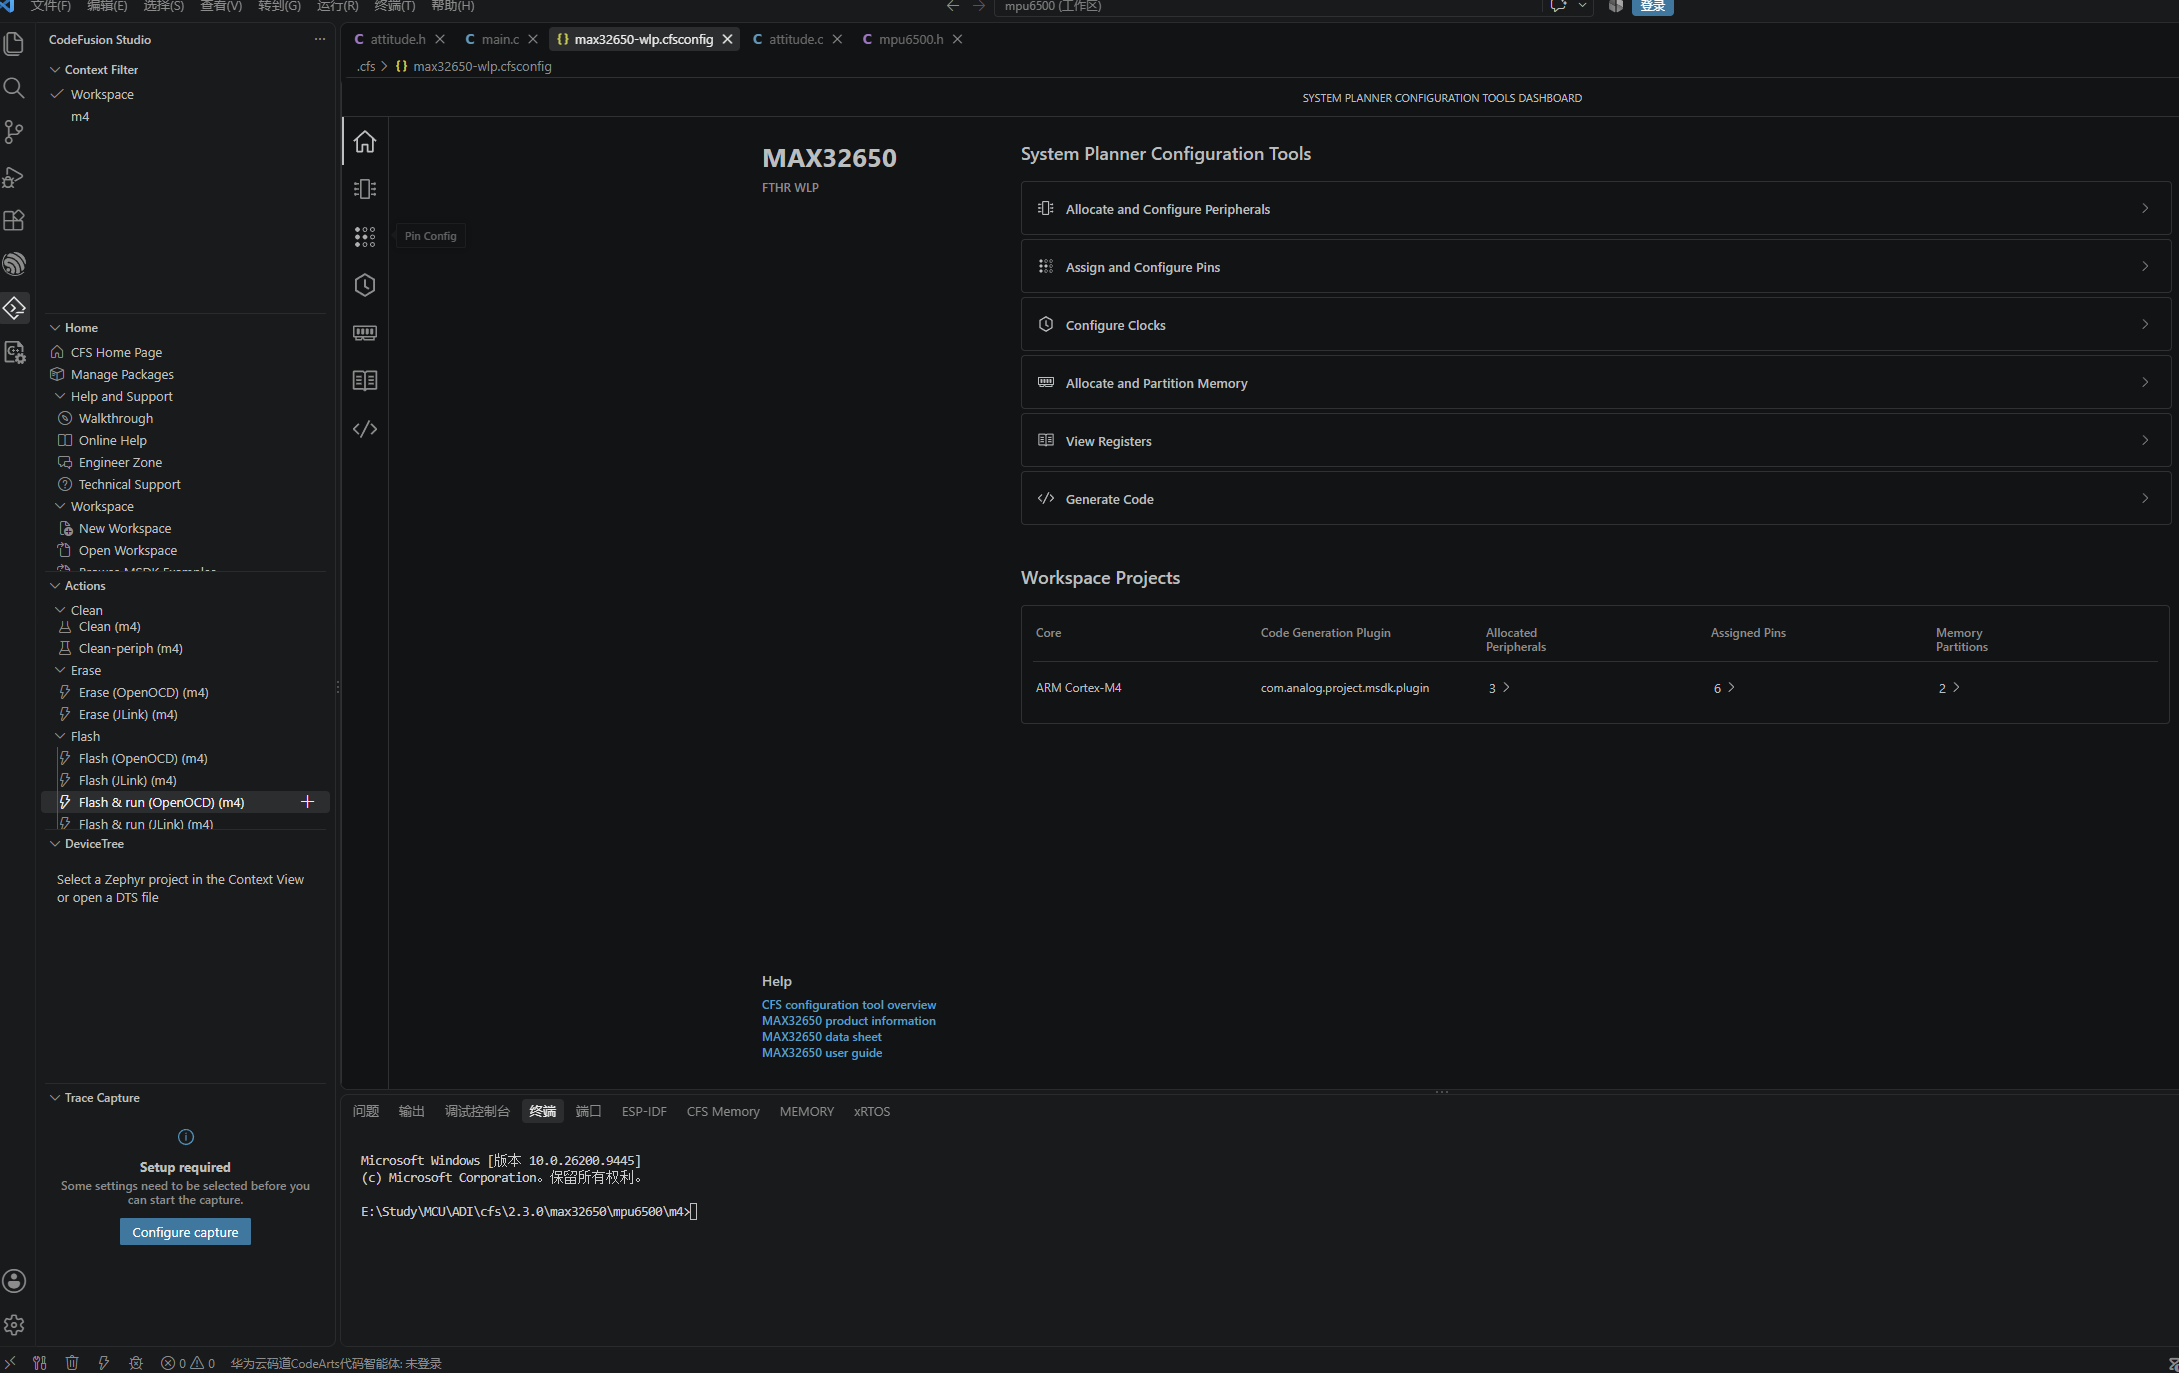Open New Workspace item
Viewport: 2179px width, 1373px height.
pos(125,528)
